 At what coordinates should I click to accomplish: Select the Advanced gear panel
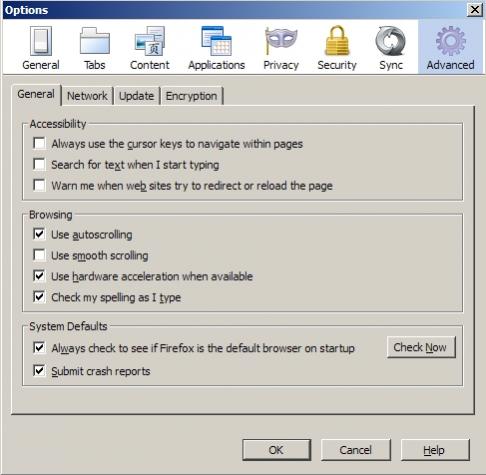[x=450, y=47]
